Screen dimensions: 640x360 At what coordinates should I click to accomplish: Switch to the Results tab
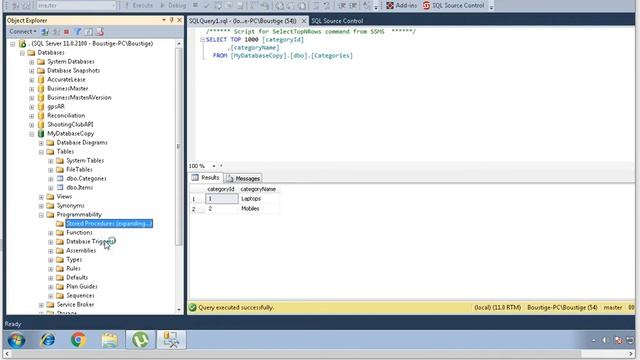206,178
